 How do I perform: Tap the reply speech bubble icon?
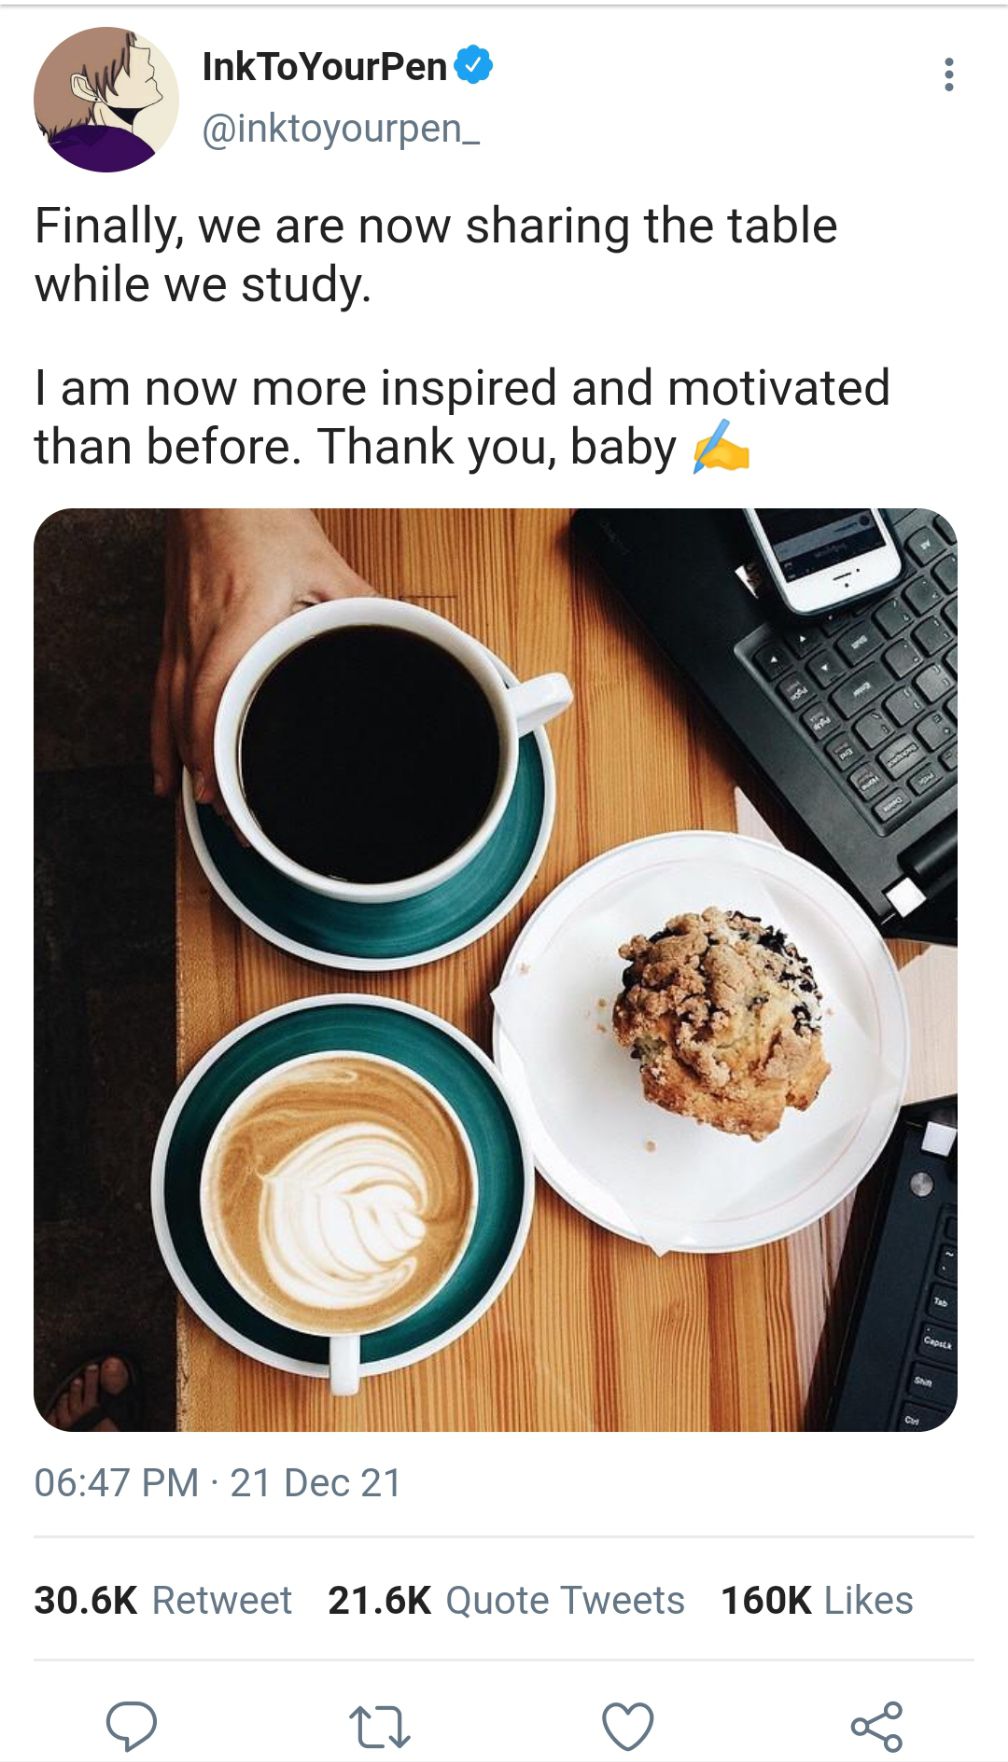point(132,1725)
